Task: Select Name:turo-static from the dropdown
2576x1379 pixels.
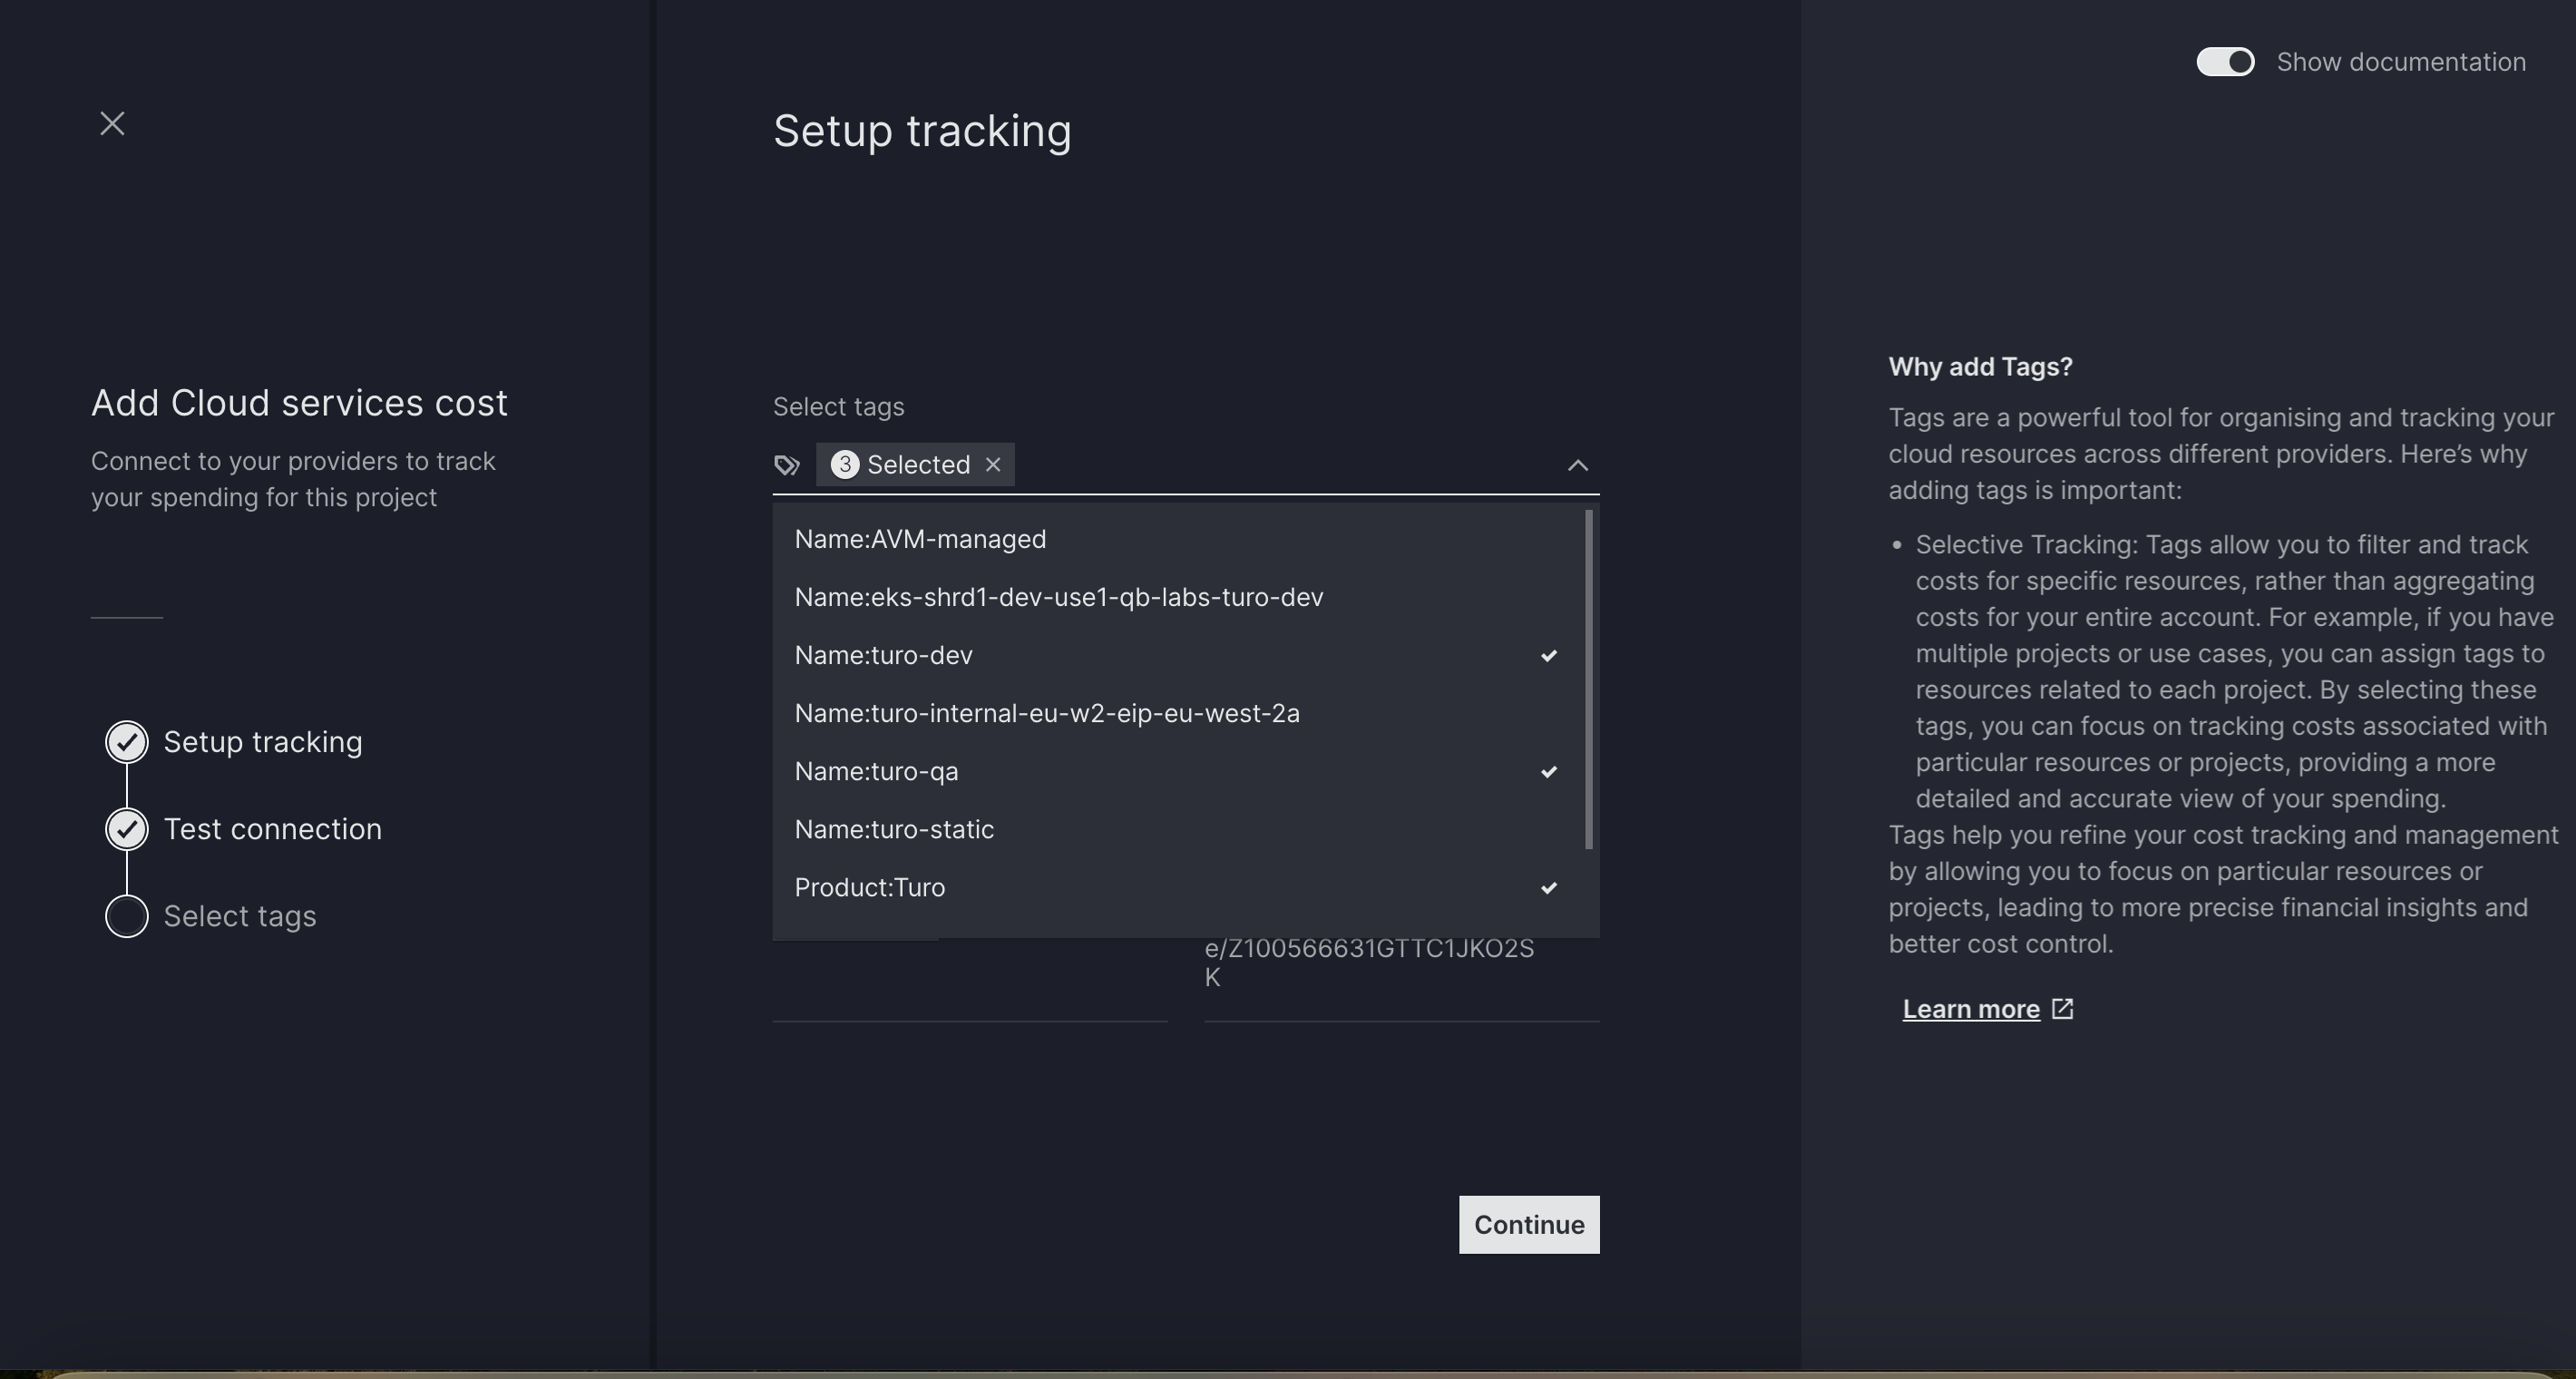Action: click(x=893, y=829)
